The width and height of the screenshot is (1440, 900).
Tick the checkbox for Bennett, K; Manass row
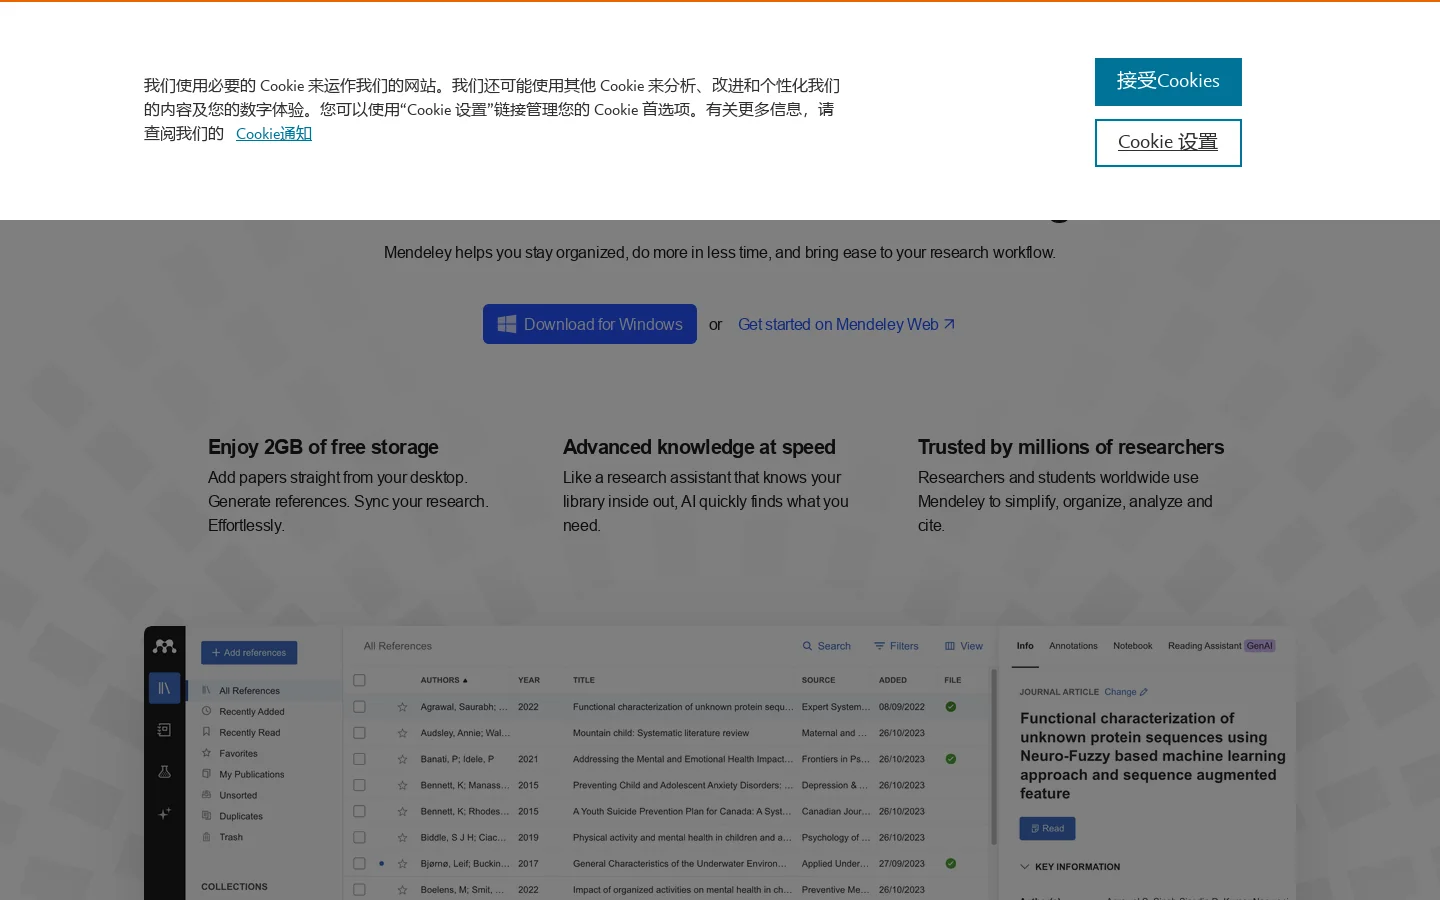tap(359, 785)
